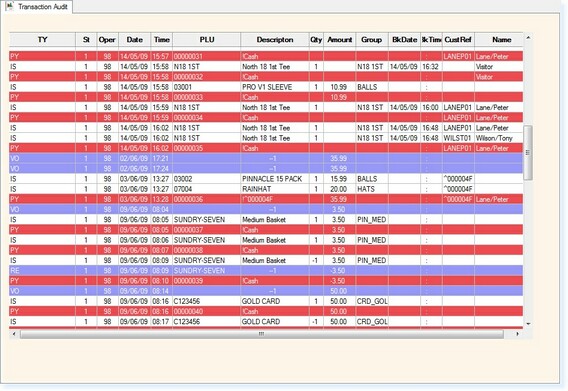Click the vertical scrollbar thumb
The image size is (568, 391).
(x=528, y=152)
